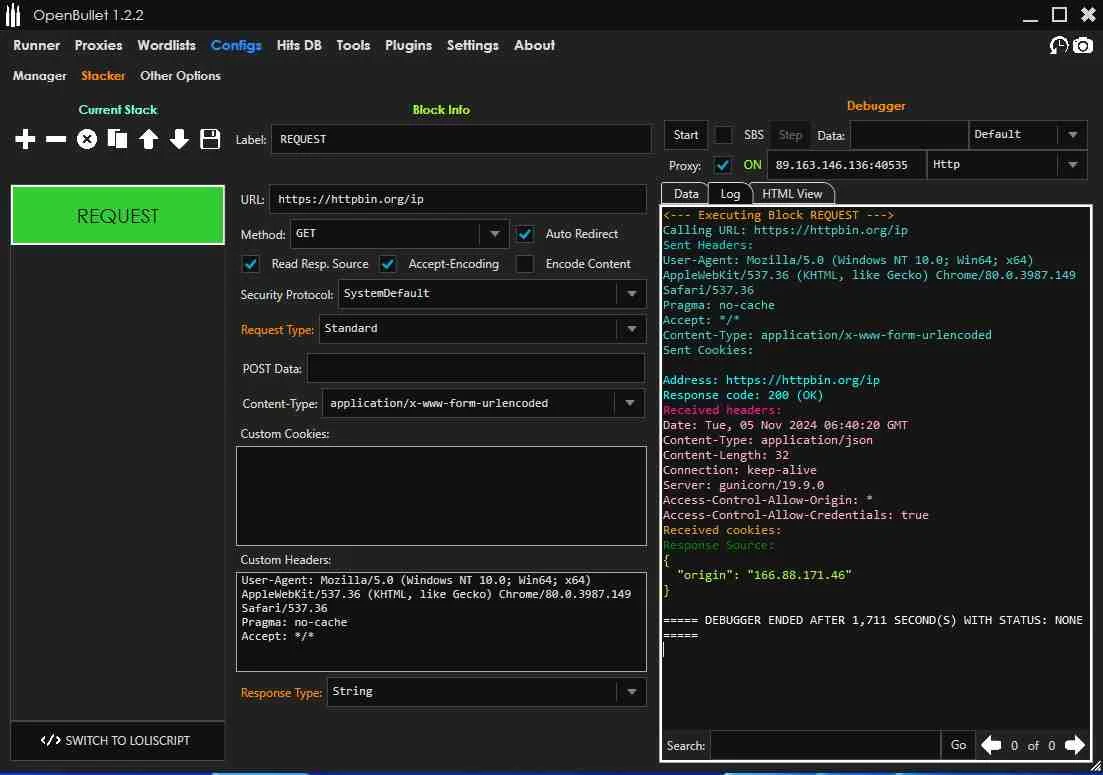Click the OpenBullet logo icon

pos(13,15)
